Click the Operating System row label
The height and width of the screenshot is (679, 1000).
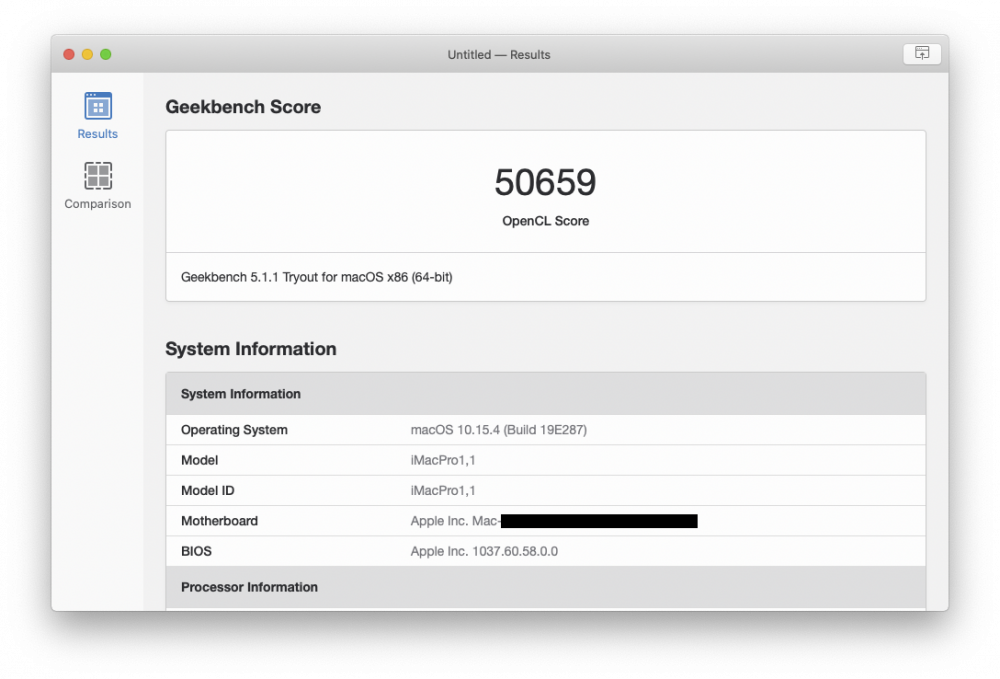point(234,430)
